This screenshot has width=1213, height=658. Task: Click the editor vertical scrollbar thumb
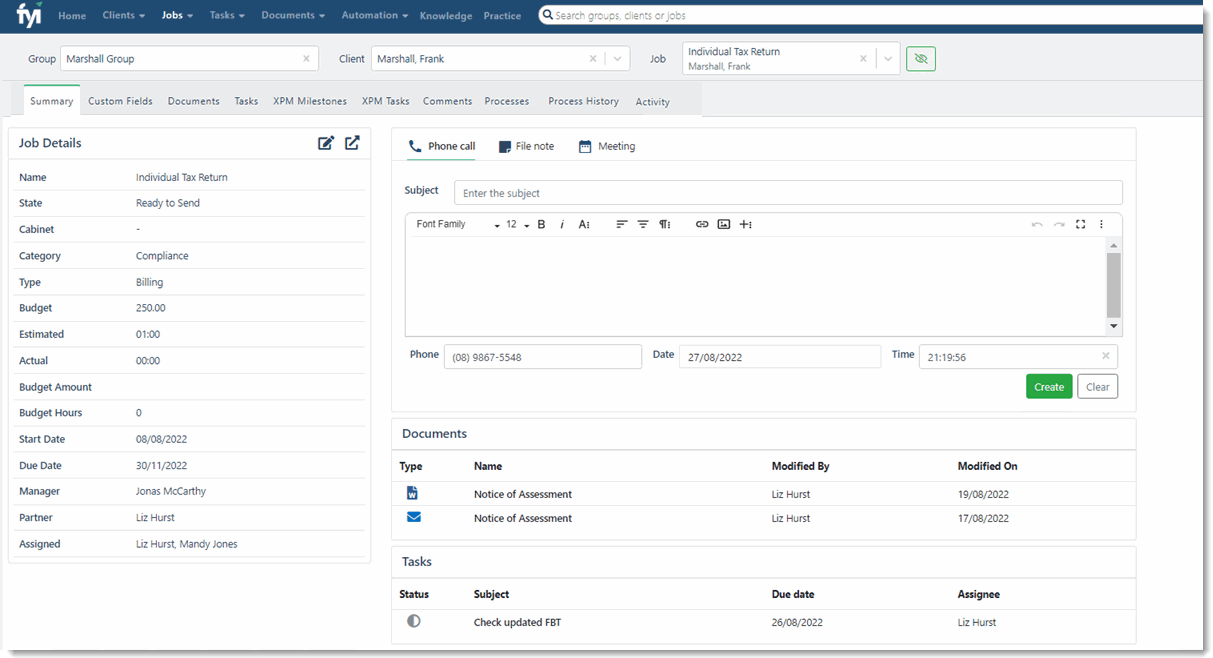[x=1114, y=285]
